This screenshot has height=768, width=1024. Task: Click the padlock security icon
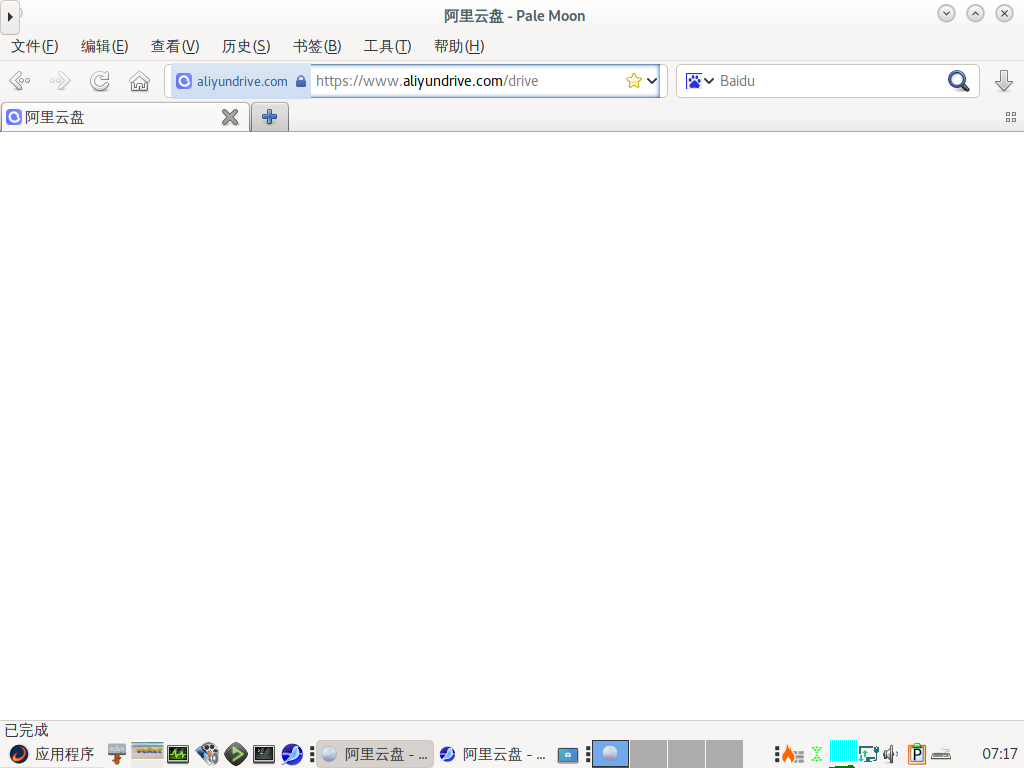301,81
